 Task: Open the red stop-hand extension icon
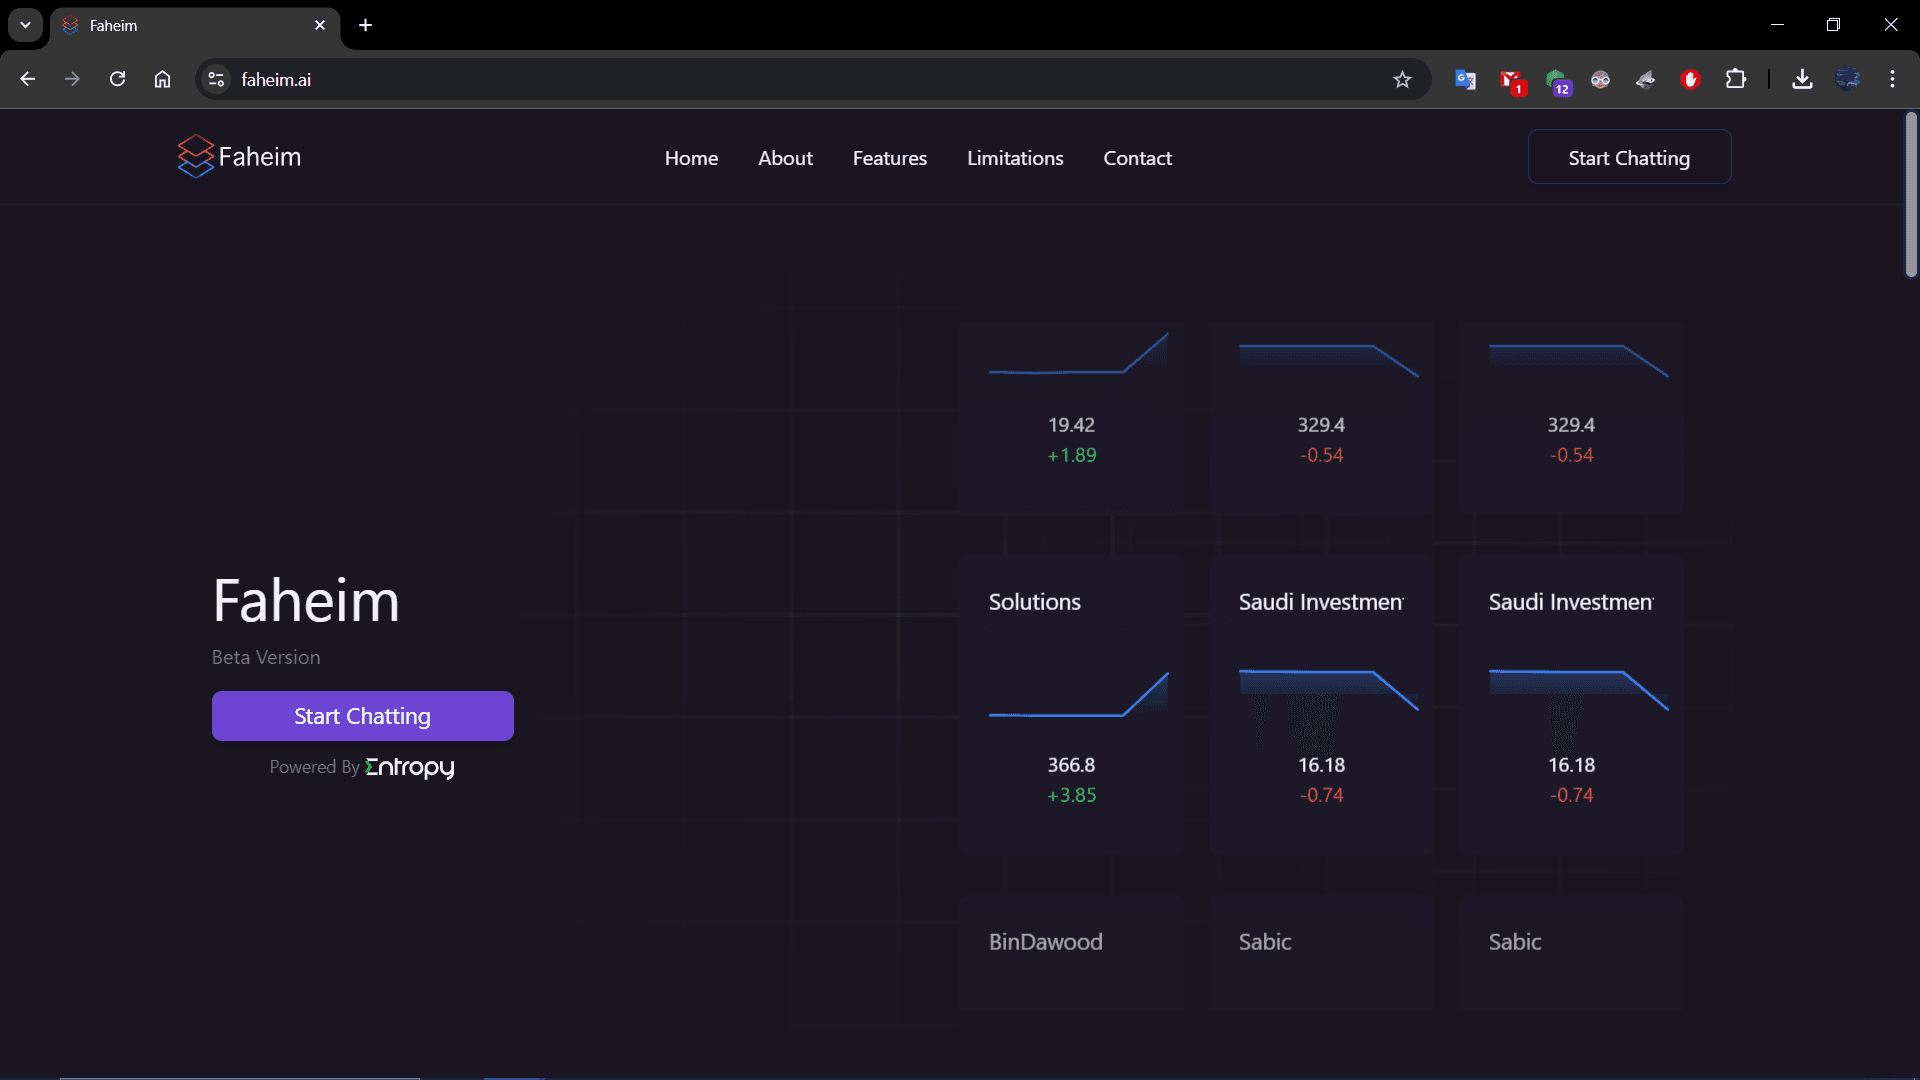coord(1690,80)
